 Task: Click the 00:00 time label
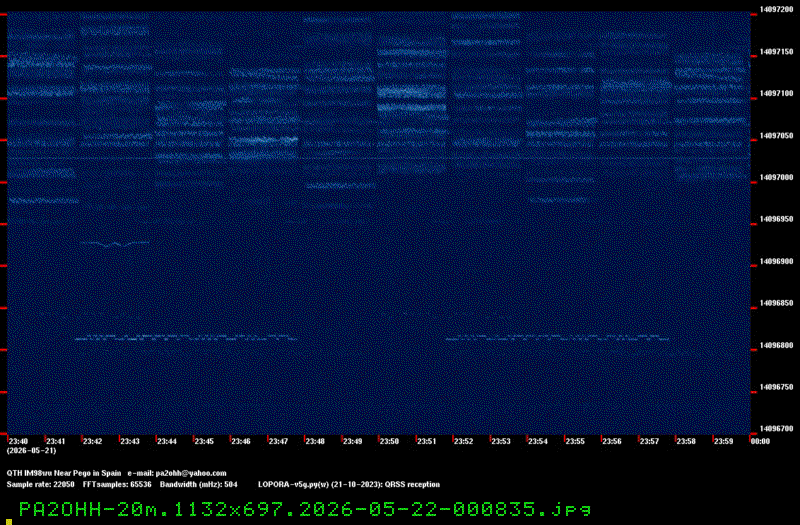(760, 441)
